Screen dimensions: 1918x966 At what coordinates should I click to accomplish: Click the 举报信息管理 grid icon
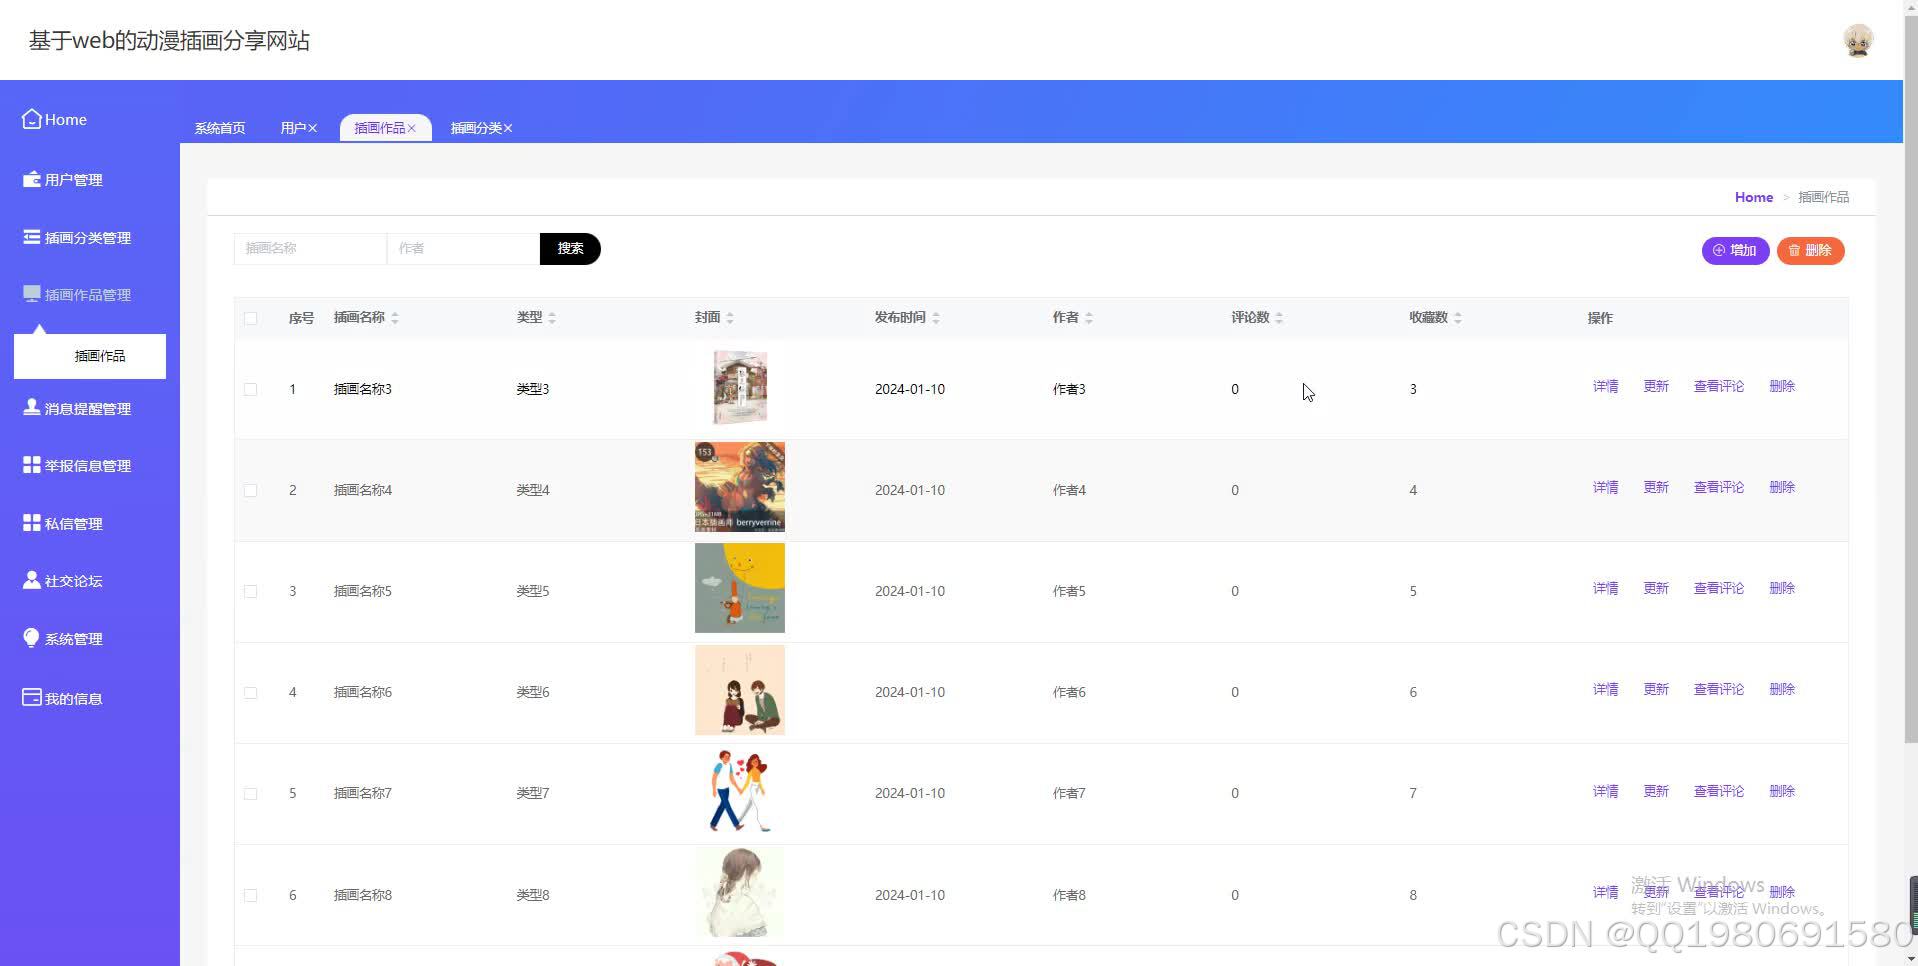coord(32,465)
